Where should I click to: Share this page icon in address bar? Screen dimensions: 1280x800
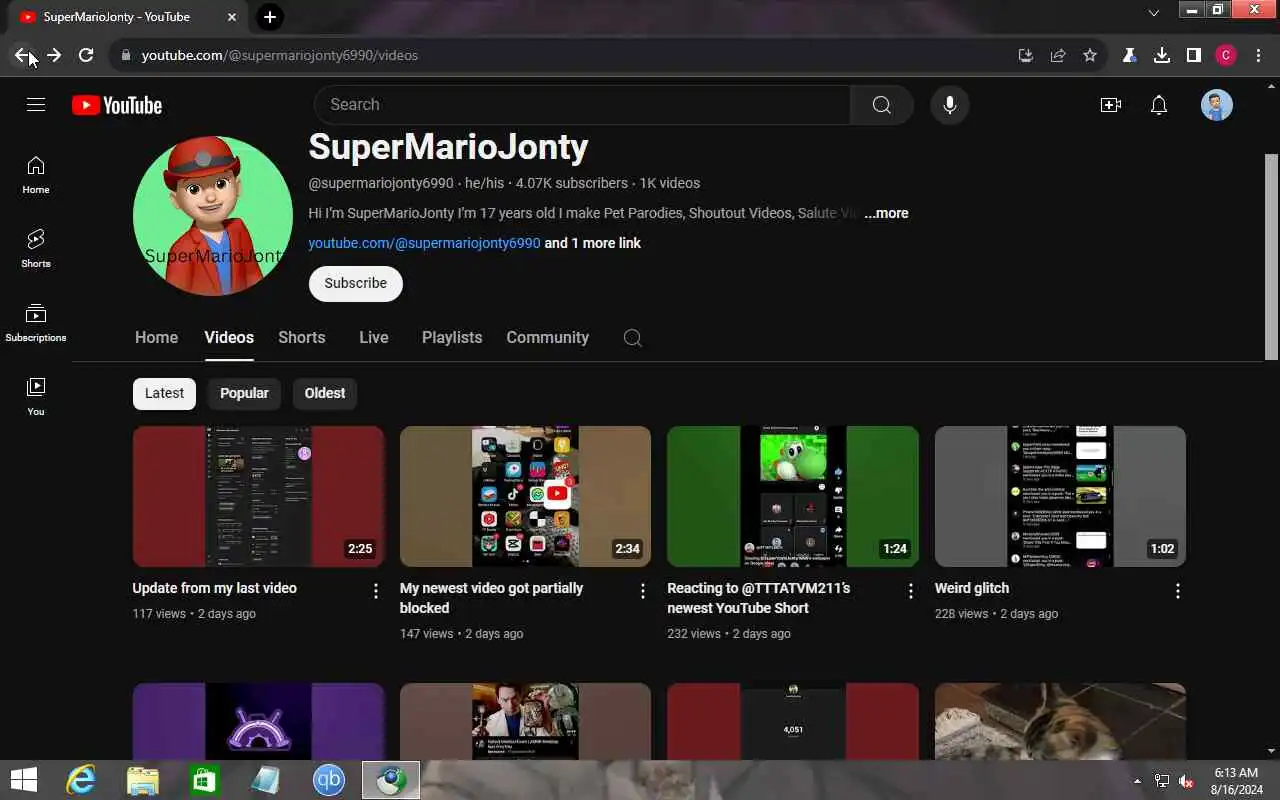(x=1058, y=55)
